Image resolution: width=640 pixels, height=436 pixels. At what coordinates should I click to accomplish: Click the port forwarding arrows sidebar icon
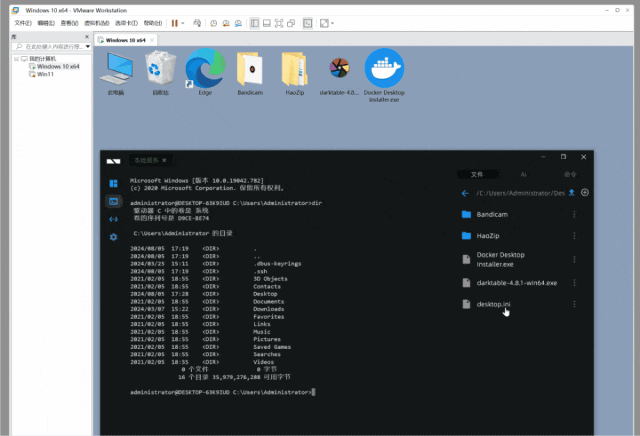[x=113, y=219]
